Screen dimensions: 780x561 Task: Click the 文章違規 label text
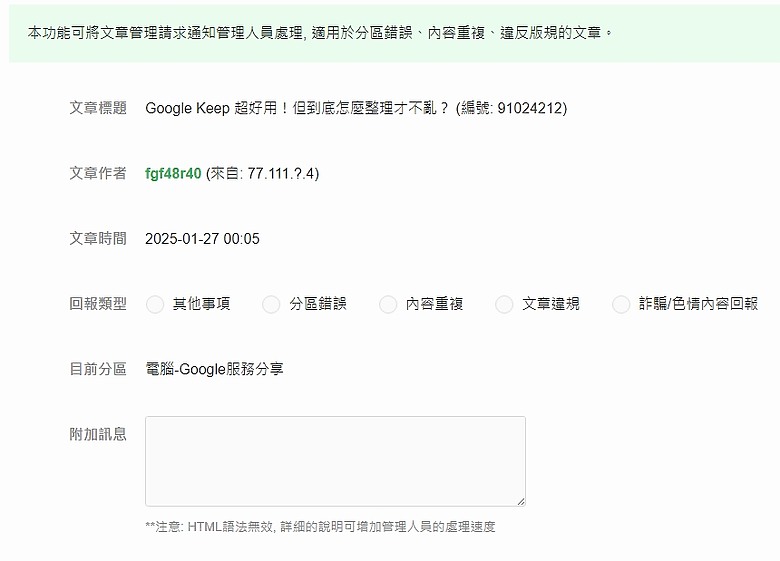tap(551, 304)
